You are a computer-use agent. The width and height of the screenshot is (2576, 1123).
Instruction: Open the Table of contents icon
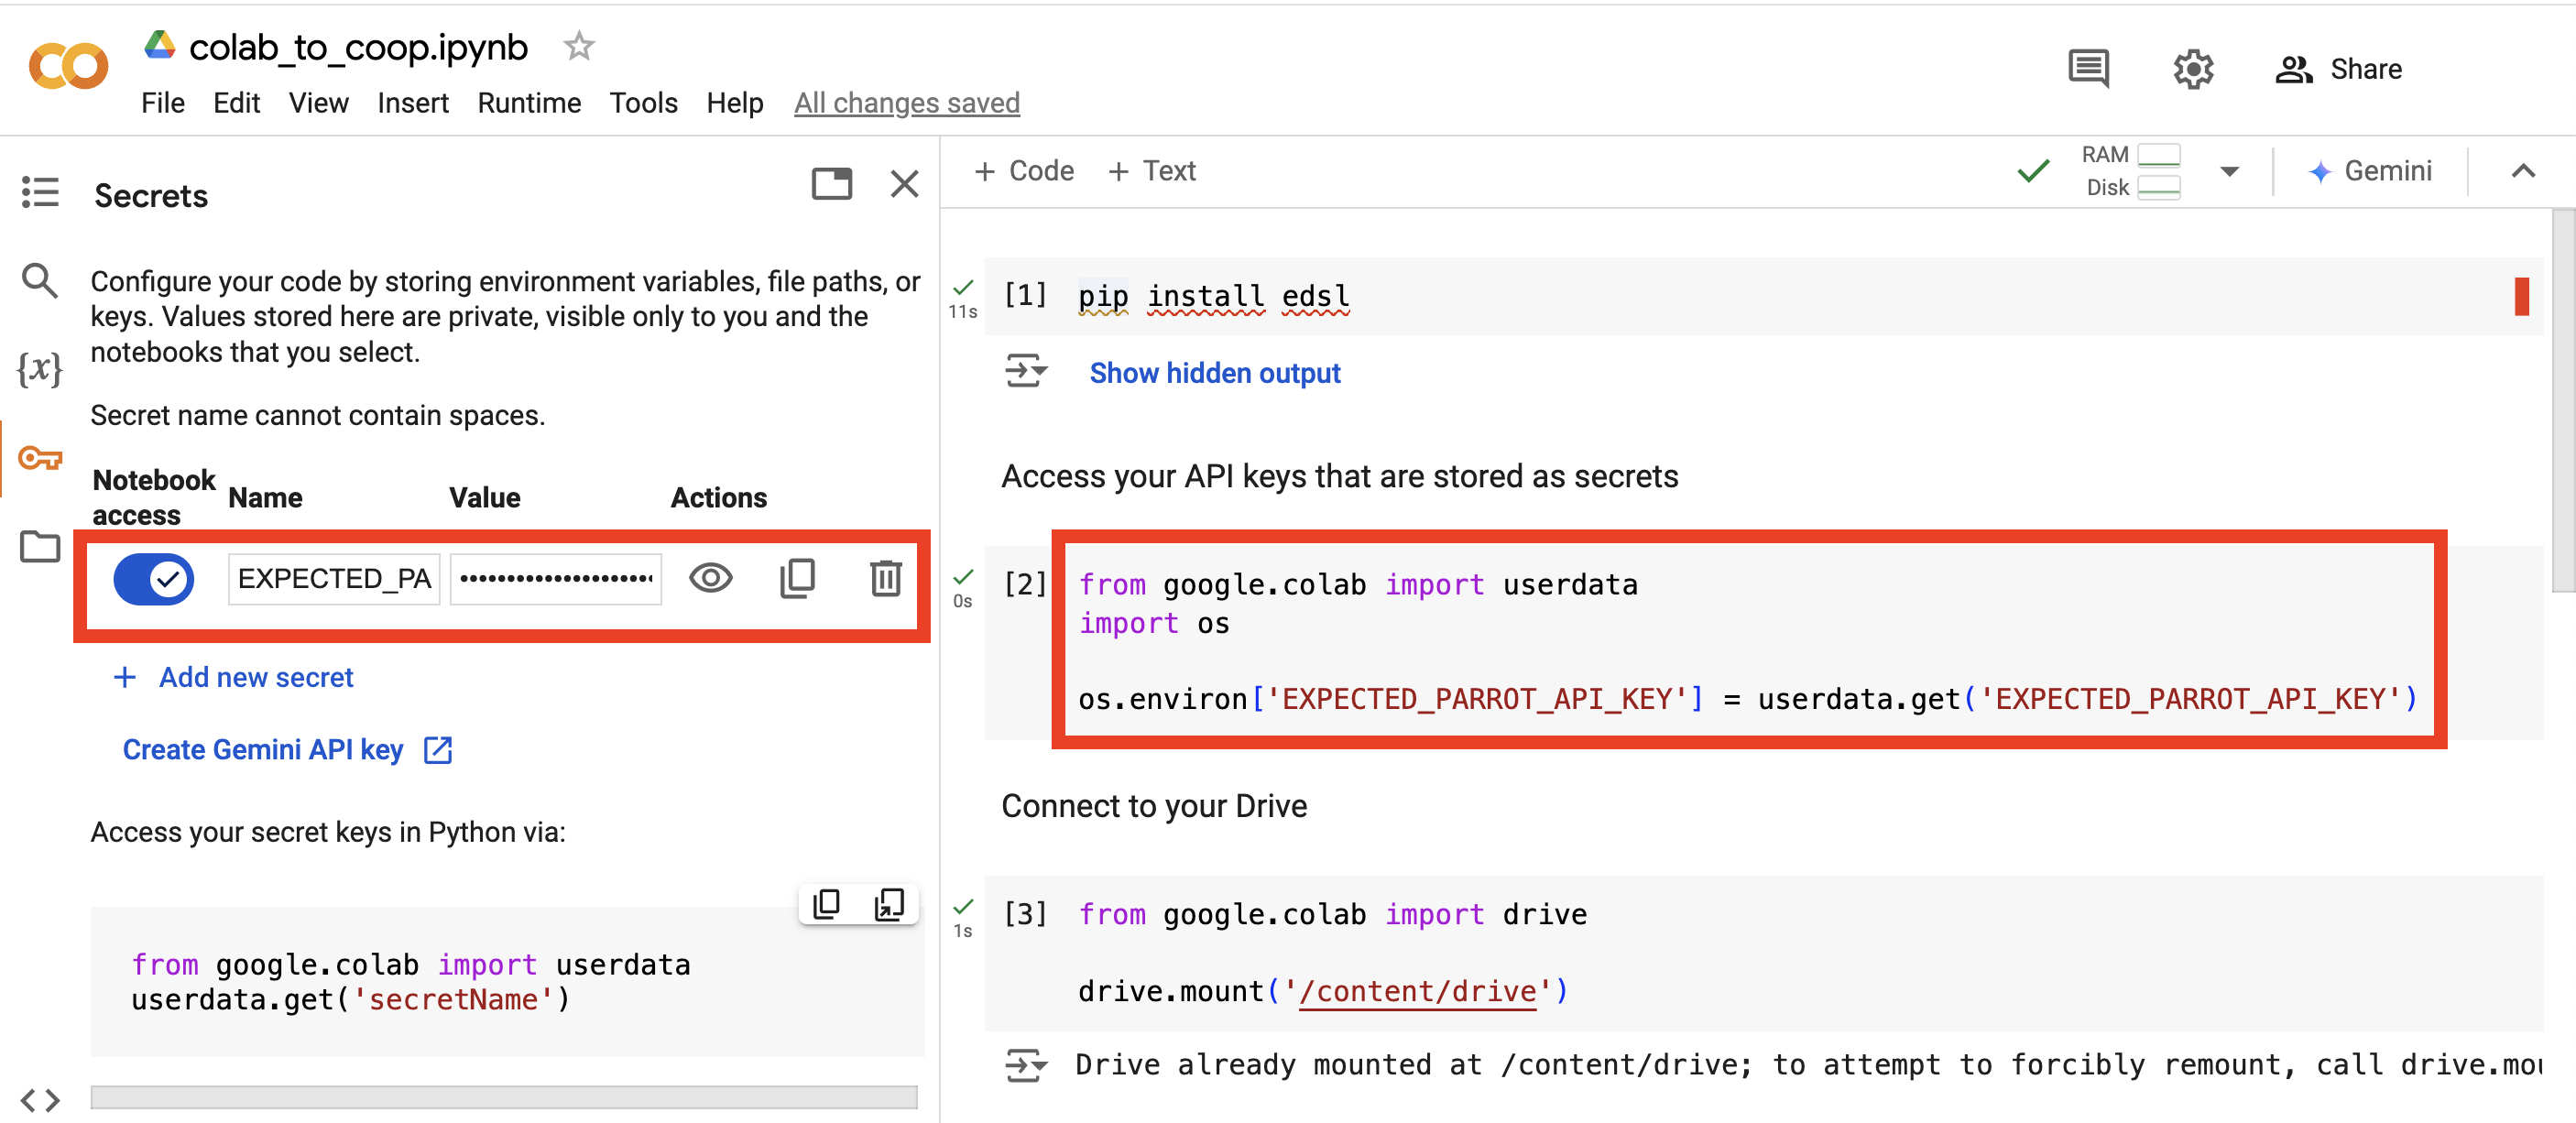(x=40, y=192)
